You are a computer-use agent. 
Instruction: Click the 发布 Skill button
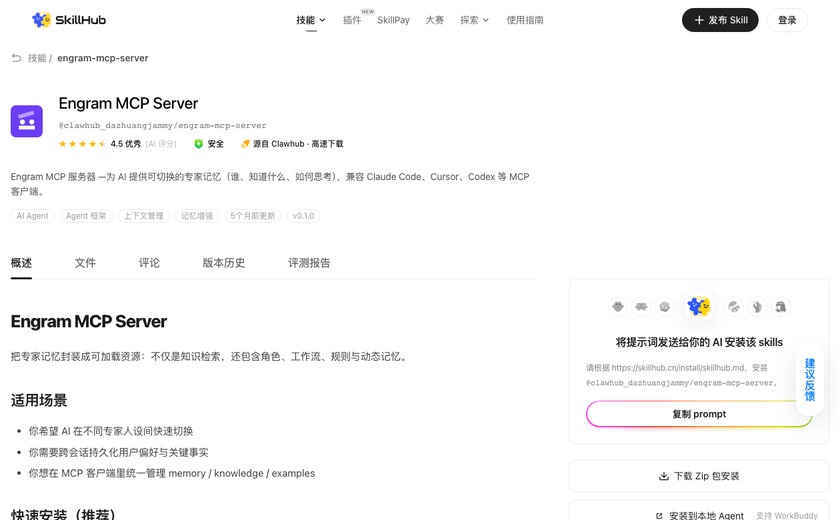click(x=720, y=20)
